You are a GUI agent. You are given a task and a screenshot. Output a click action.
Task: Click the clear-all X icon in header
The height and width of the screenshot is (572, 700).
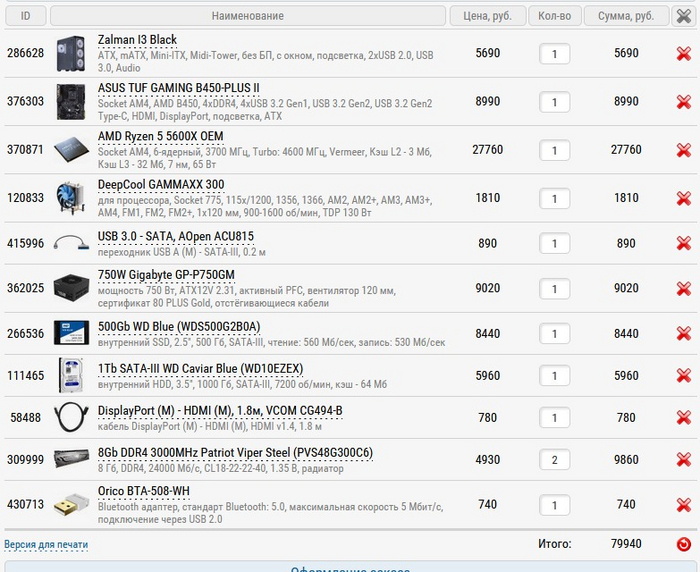[683, 16]
